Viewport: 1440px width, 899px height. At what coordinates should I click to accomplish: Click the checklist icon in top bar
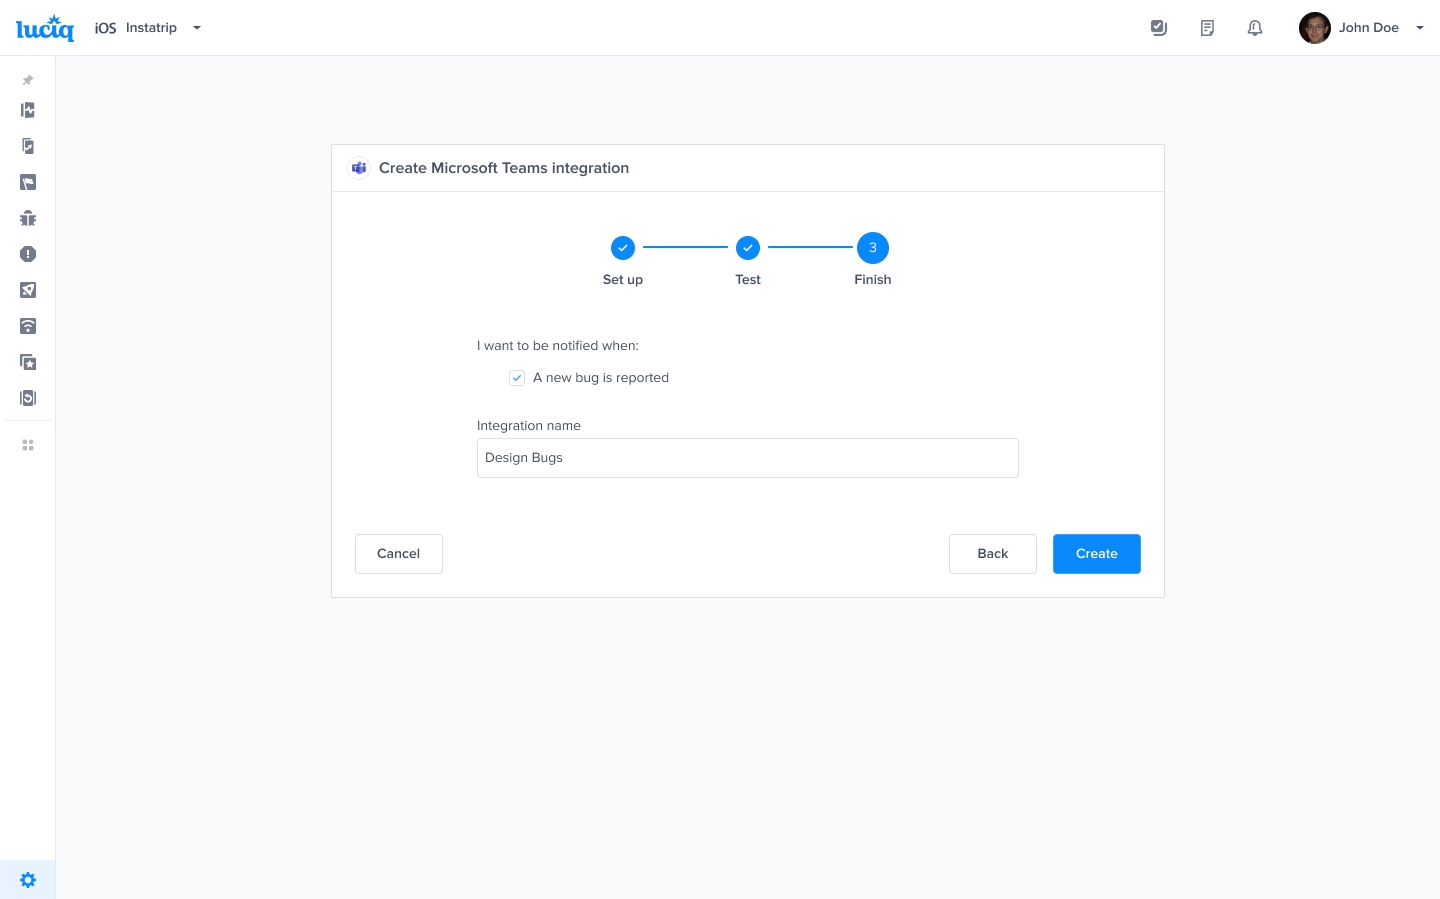(x=1159, y=28)
